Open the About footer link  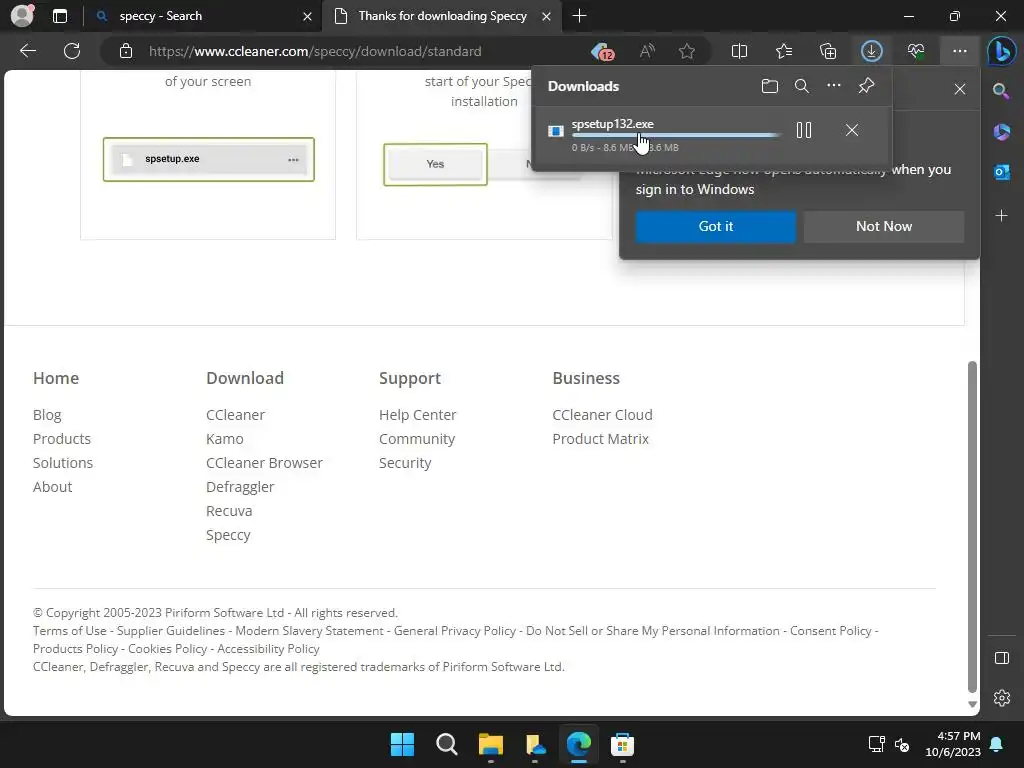(52, 487)
